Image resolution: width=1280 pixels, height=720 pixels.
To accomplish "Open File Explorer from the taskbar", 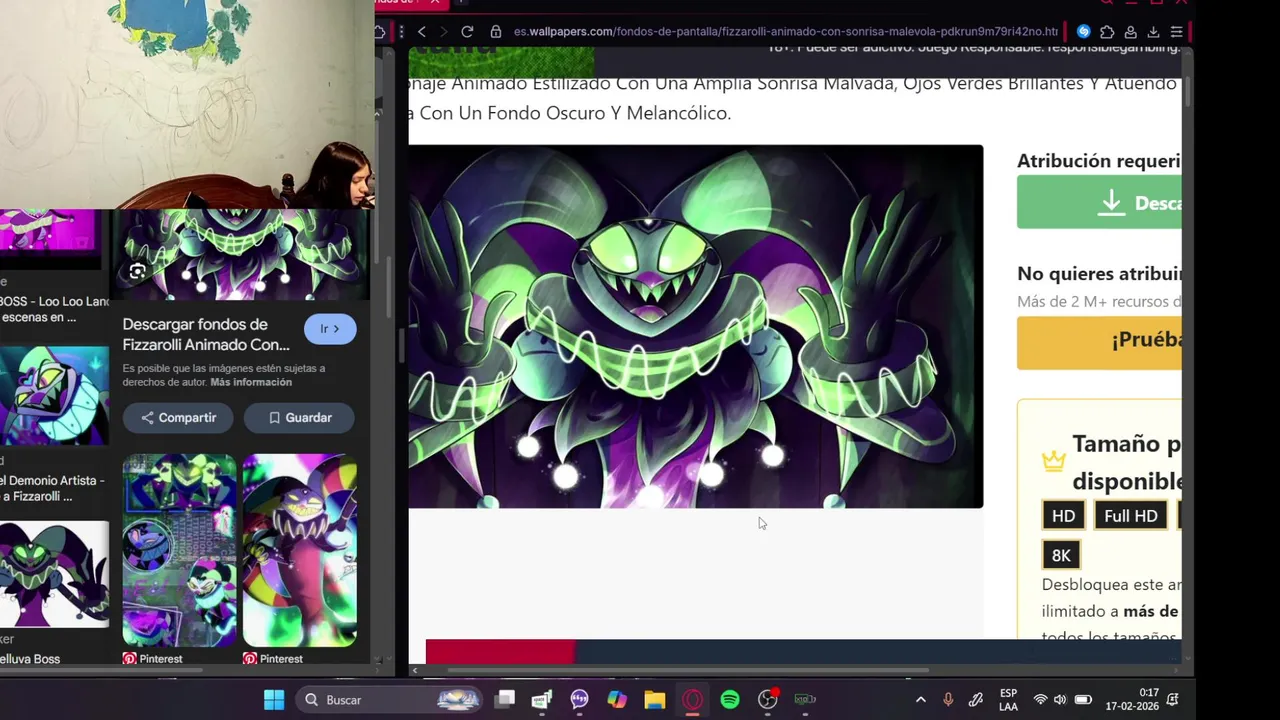I will (x=655, y=700).
